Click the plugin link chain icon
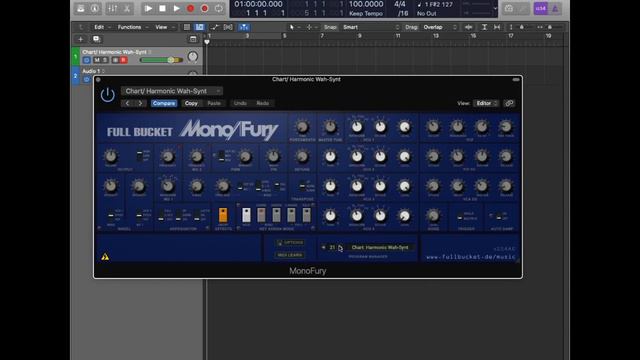Screen dimensions: 640x360 [509, 103]
